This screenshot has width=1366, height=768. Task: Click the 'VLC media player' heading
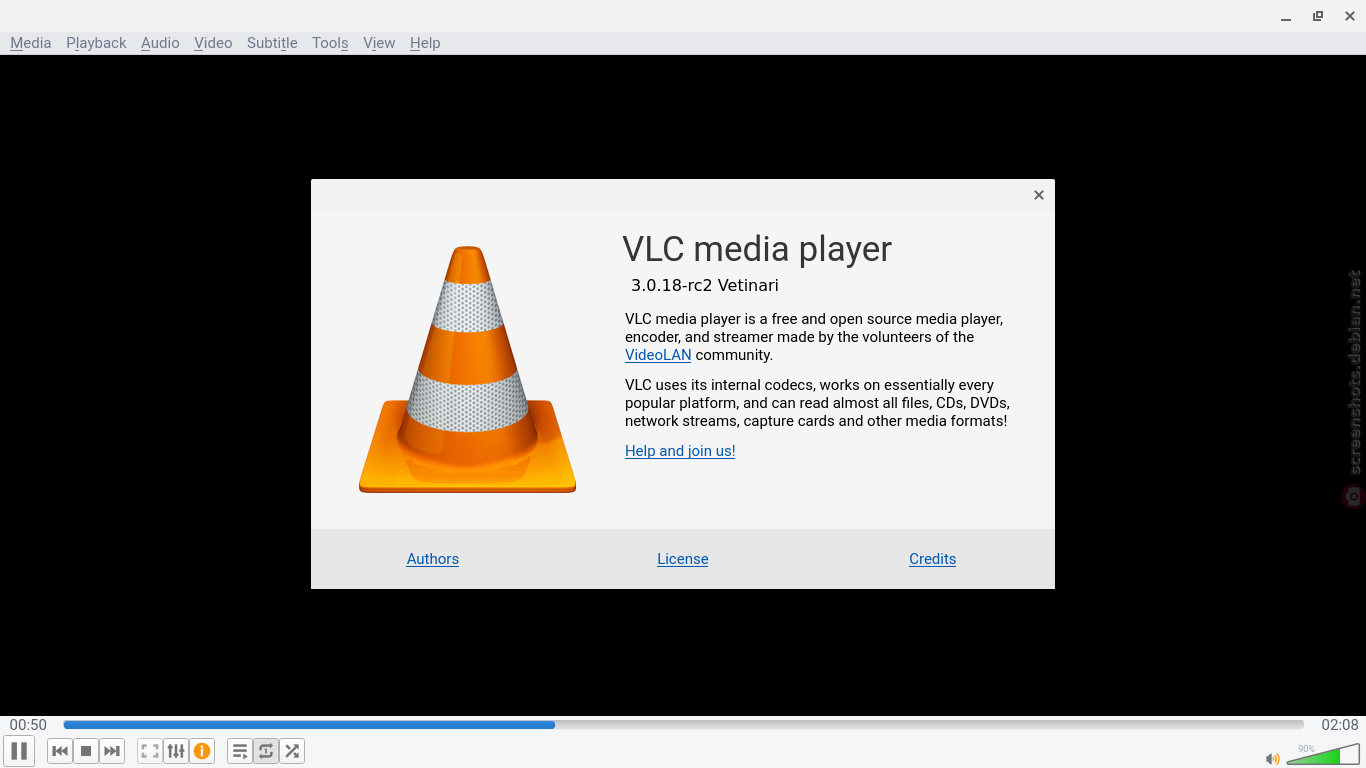[757, 249]
